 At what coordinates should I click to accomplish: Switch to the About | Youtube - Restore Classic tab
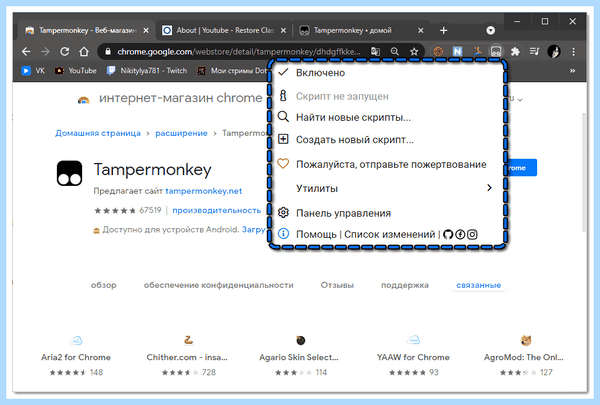point(224,30)
